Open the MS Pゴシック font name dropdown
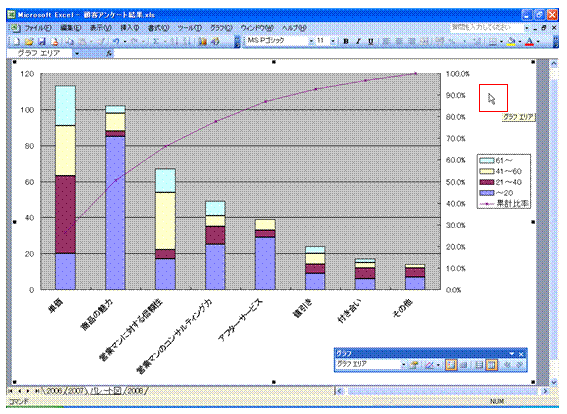The image size is (567, 414). (311, 41)
